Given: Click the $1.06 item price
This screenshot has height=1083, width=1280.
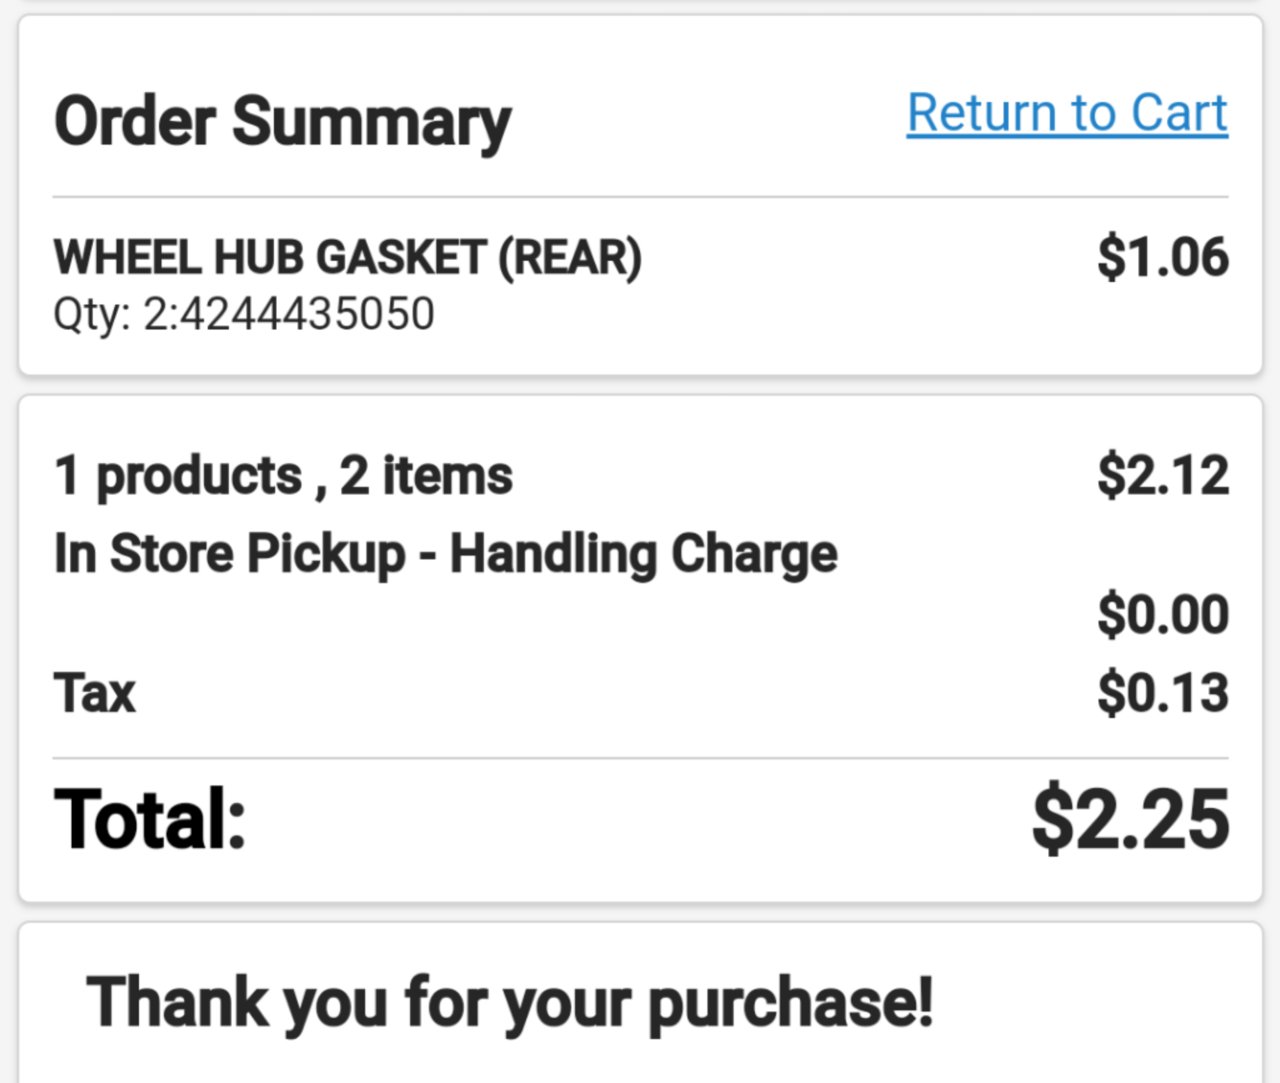Looking at the screenshot, I should tap(1163, 257).
